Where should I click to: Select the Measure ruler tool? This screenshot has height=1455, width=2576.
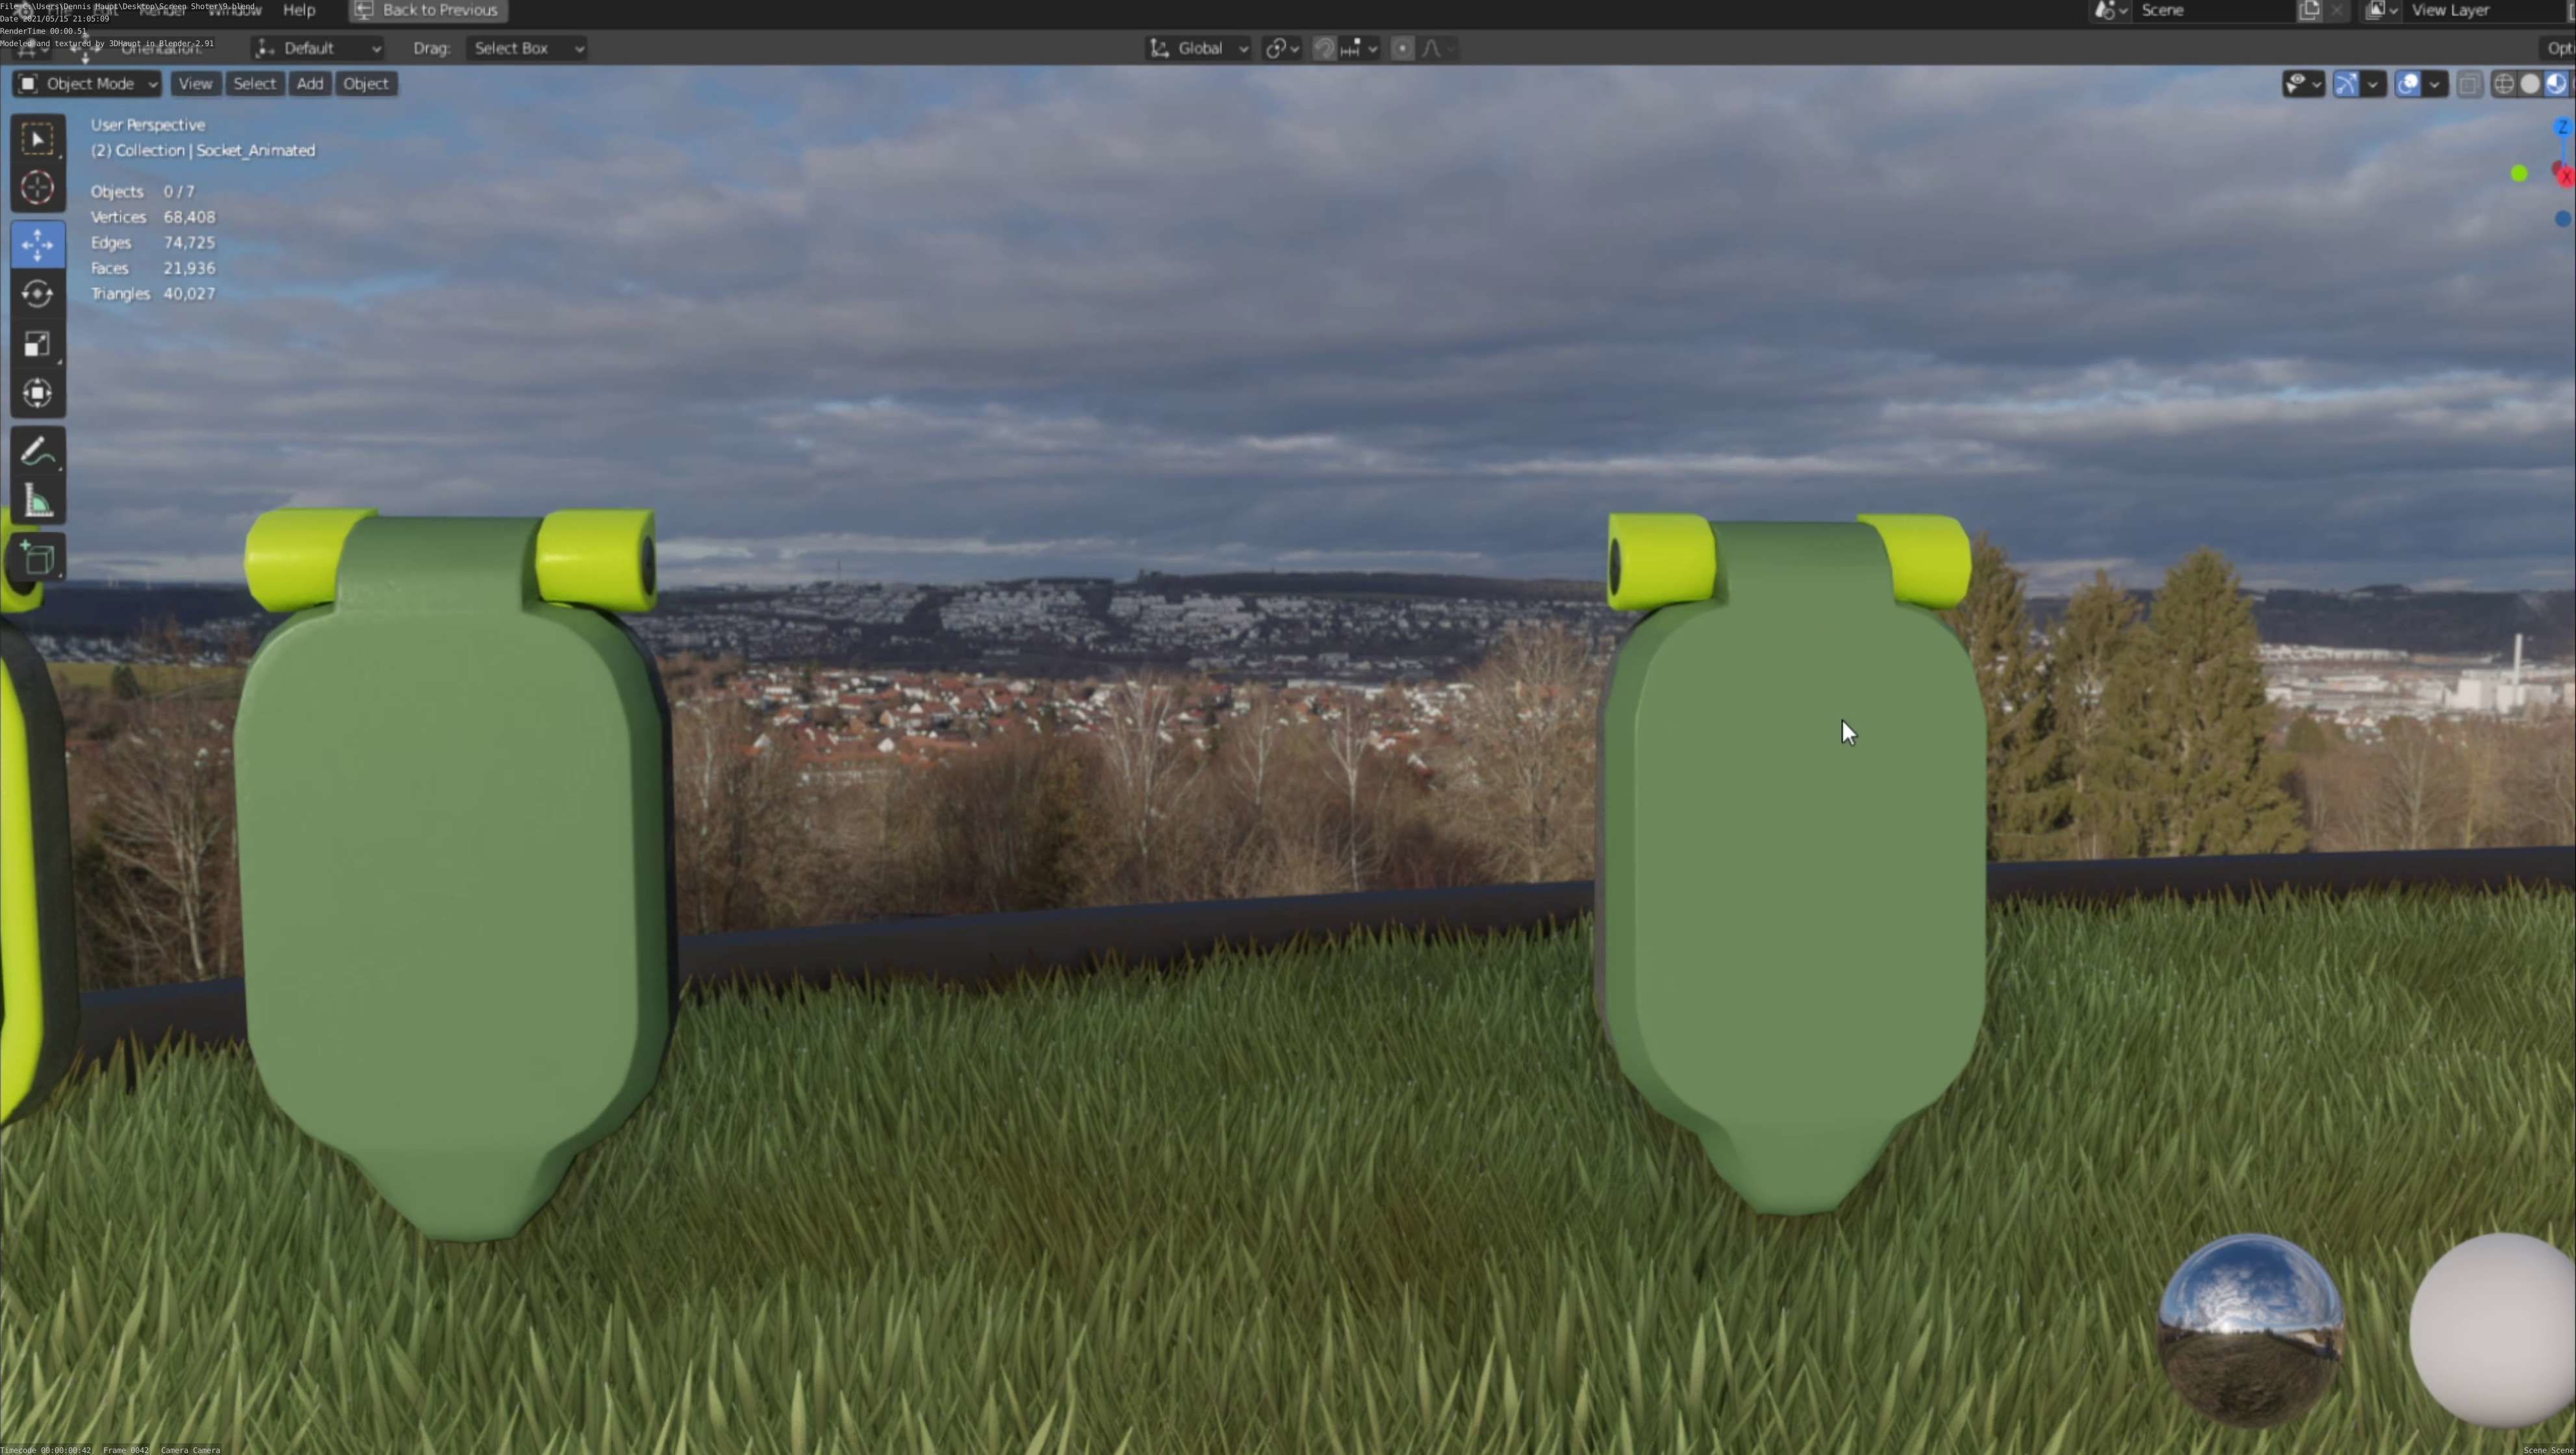(x=38, y=501)
